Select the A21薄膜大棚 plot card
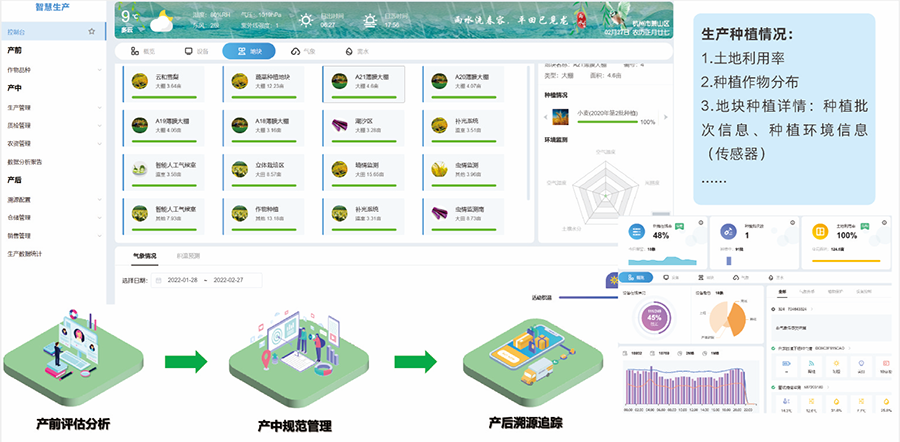 [363, 84]
